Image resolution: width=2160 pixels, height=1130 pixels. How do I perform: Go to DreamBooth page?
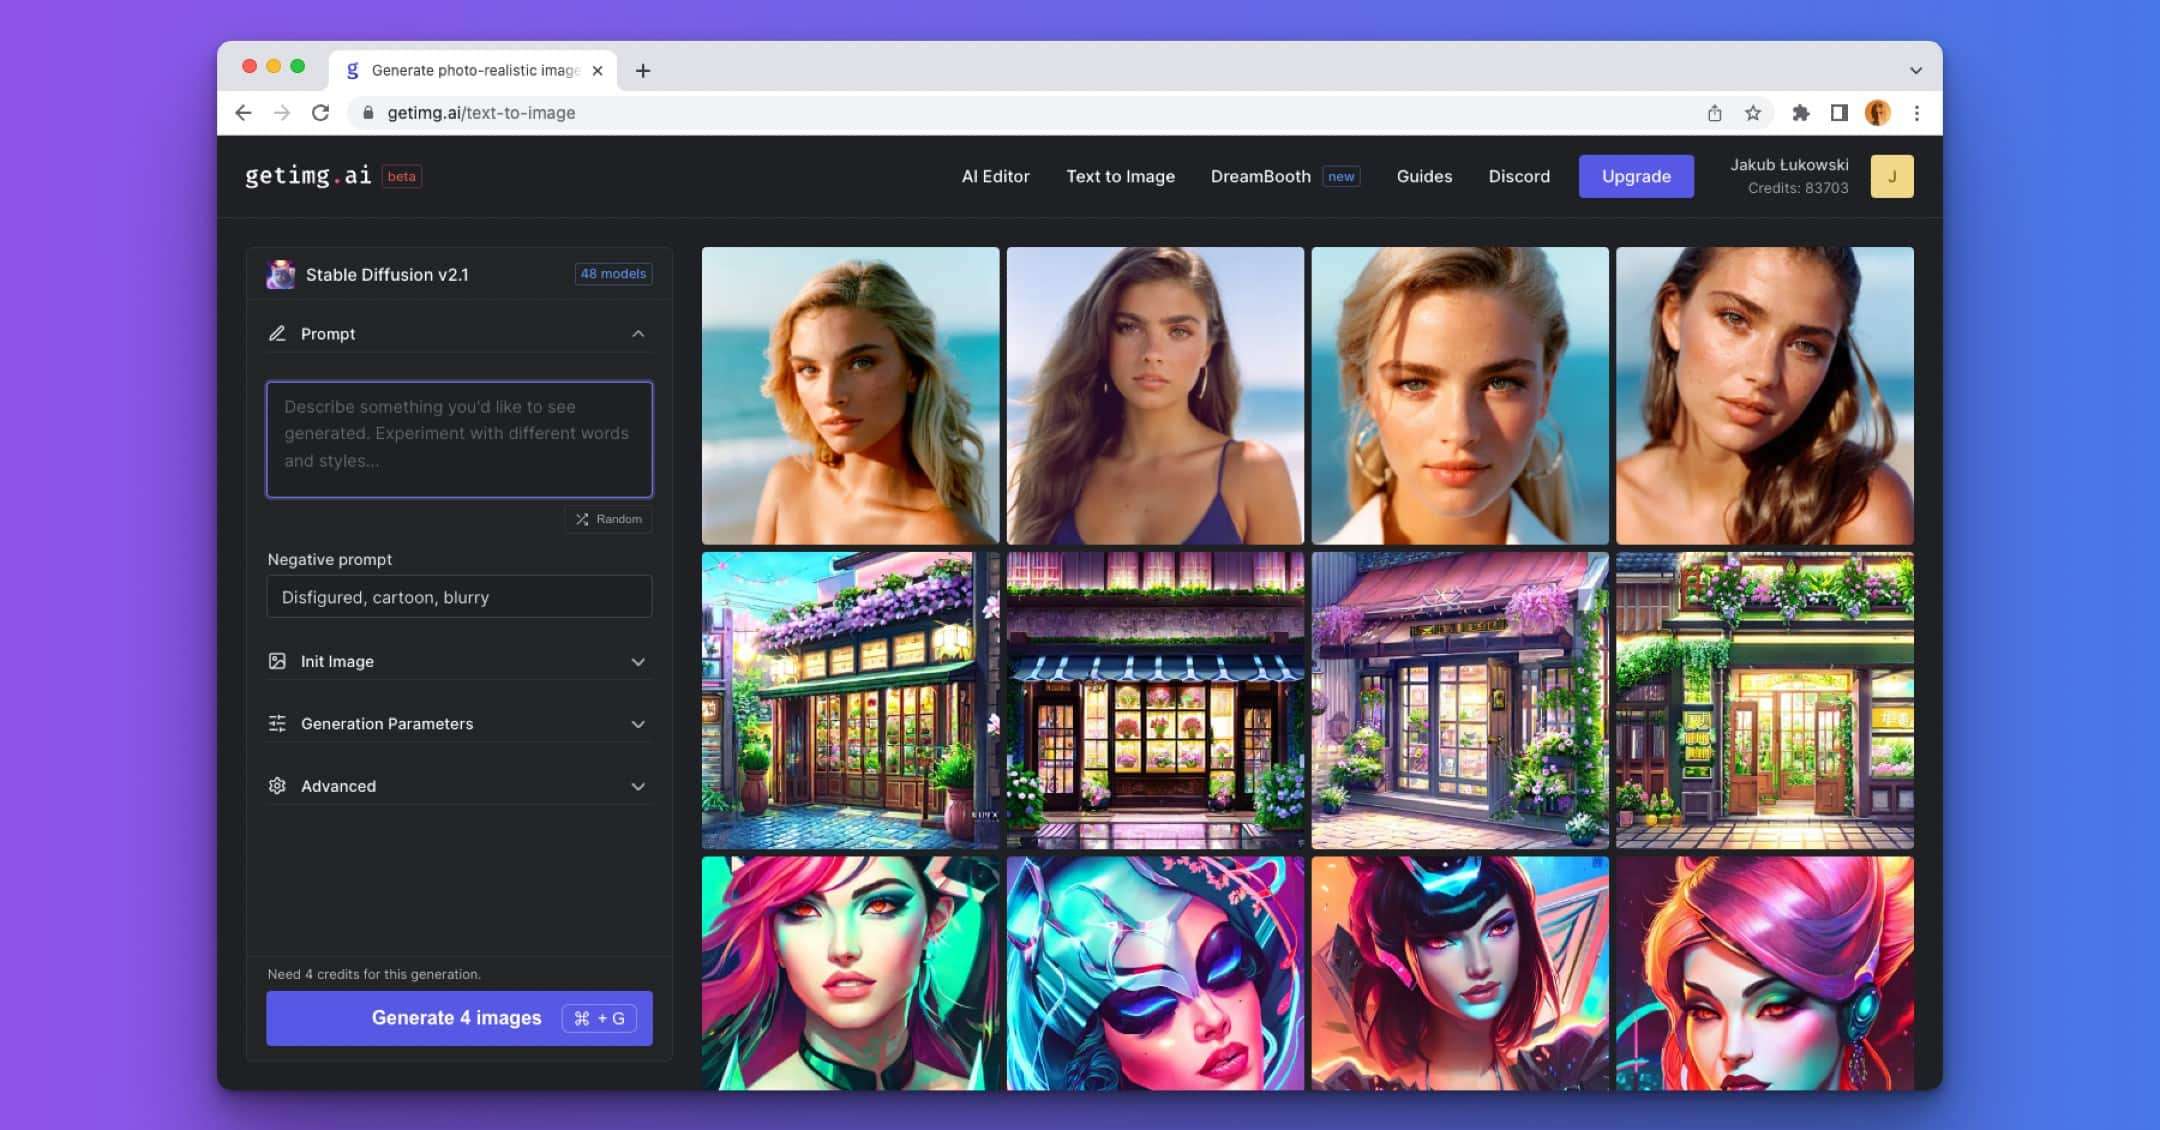tap(1260, 176)
